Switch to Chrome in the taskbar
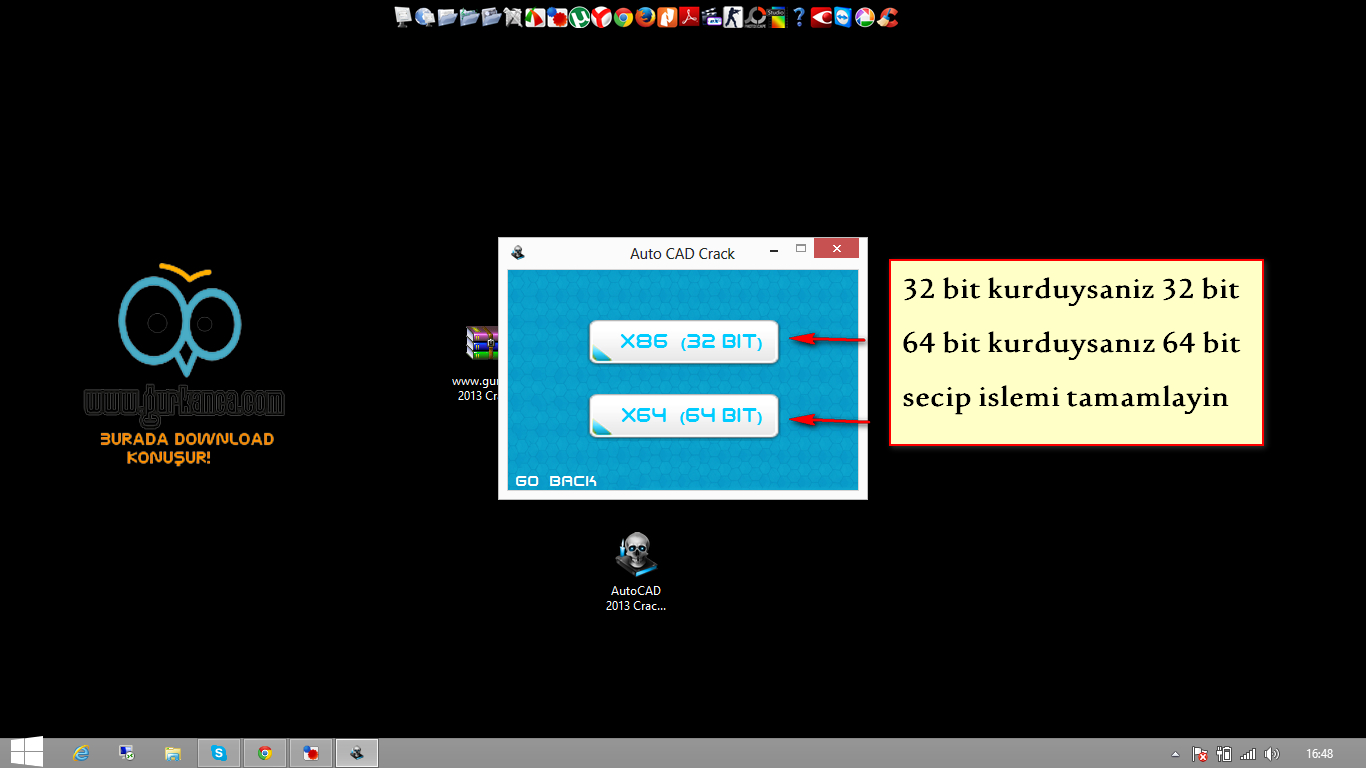The image size is (1366, 768). [265, 753]
